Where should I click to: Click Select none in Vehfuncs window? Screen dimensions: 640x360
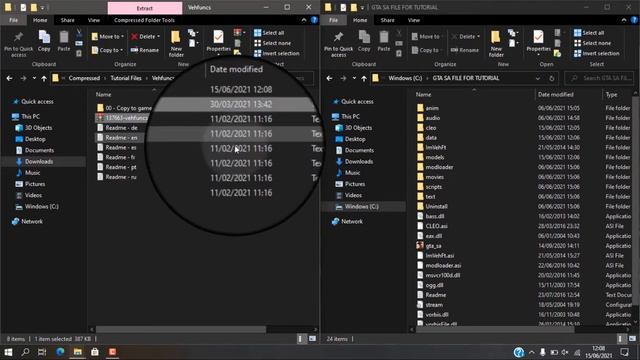pos(273,43)
